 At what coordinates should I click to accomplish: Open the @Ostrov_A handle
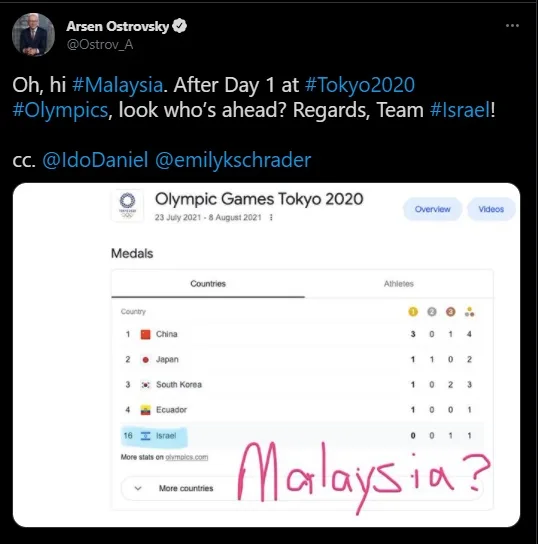[100, 44]
